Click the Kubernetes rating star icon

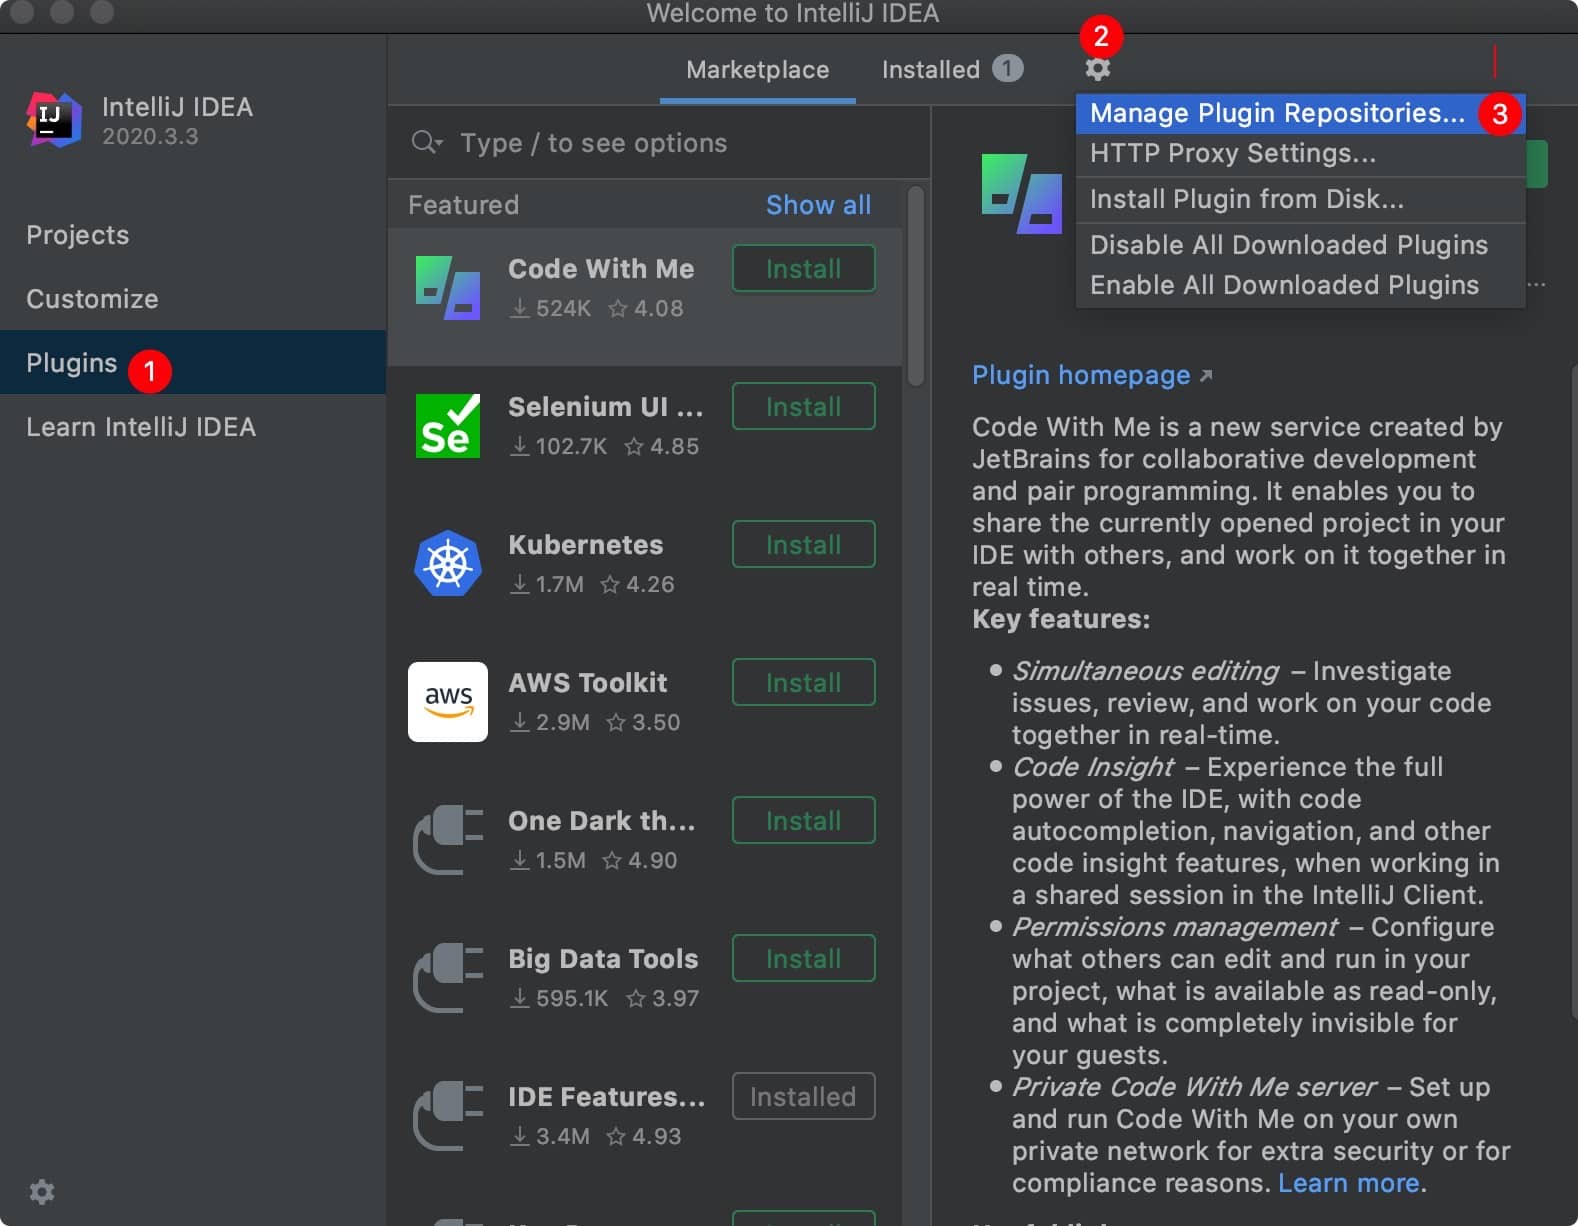(x=609, y=585)
